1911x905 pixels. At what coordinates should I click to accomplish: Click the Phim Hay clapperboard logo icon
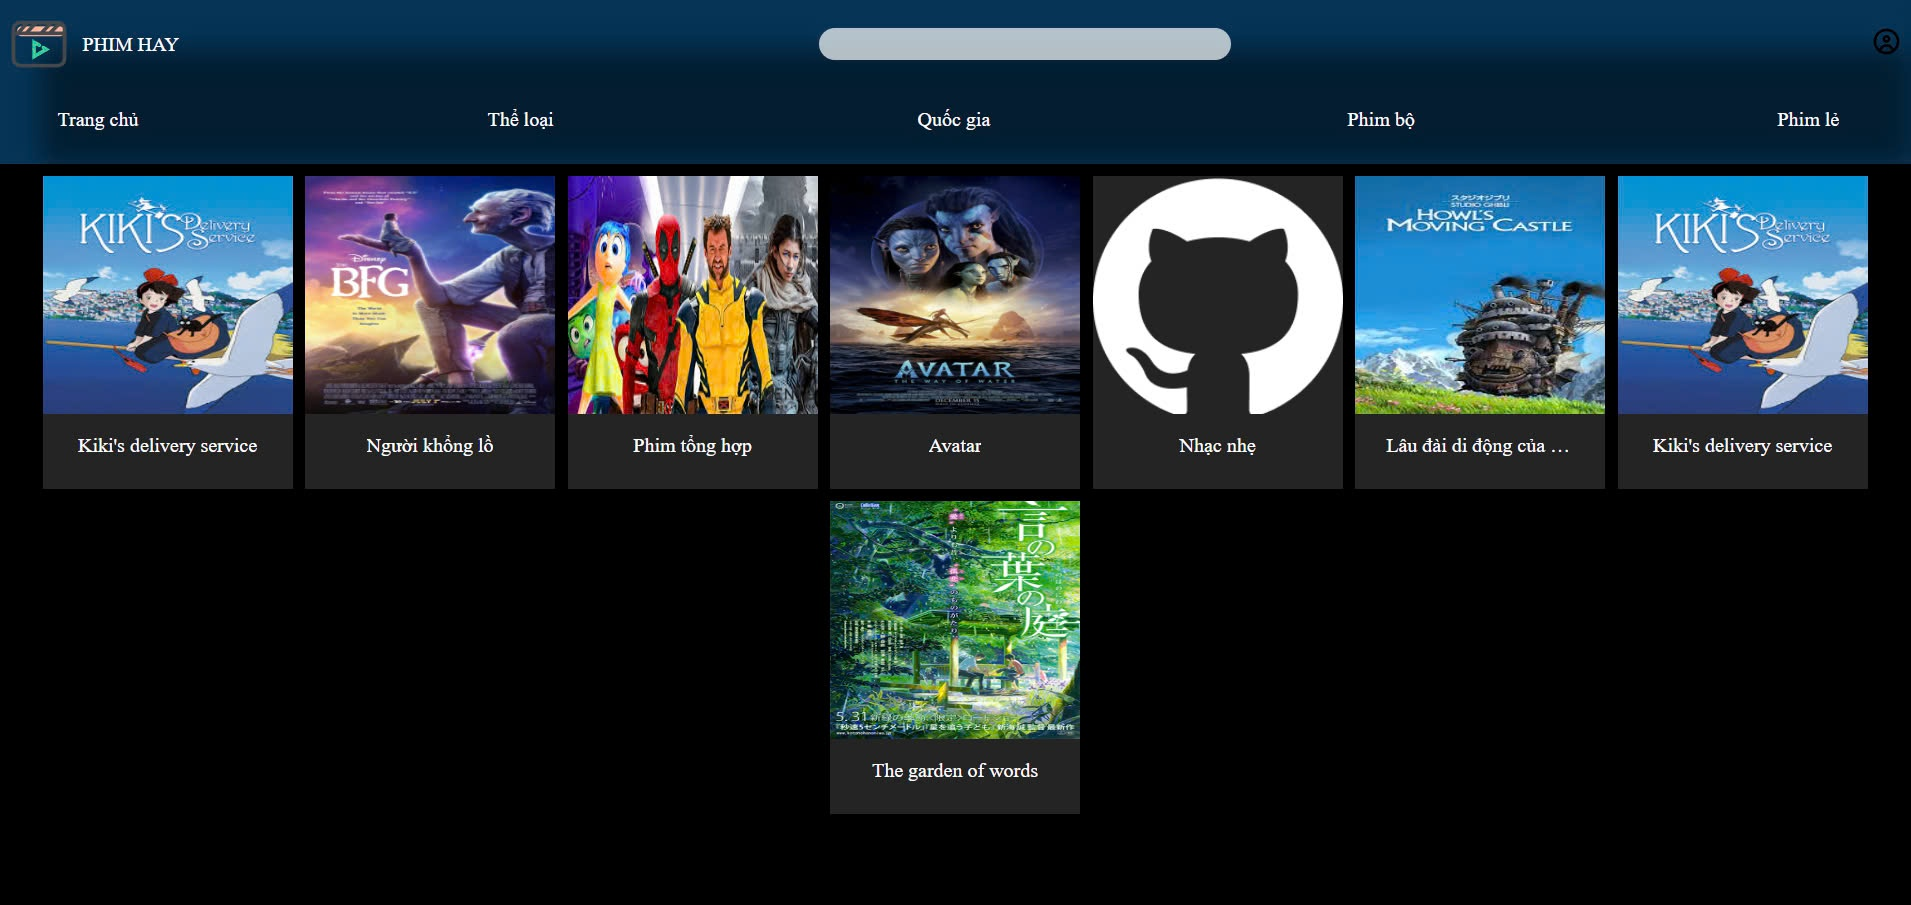(39, 44)
